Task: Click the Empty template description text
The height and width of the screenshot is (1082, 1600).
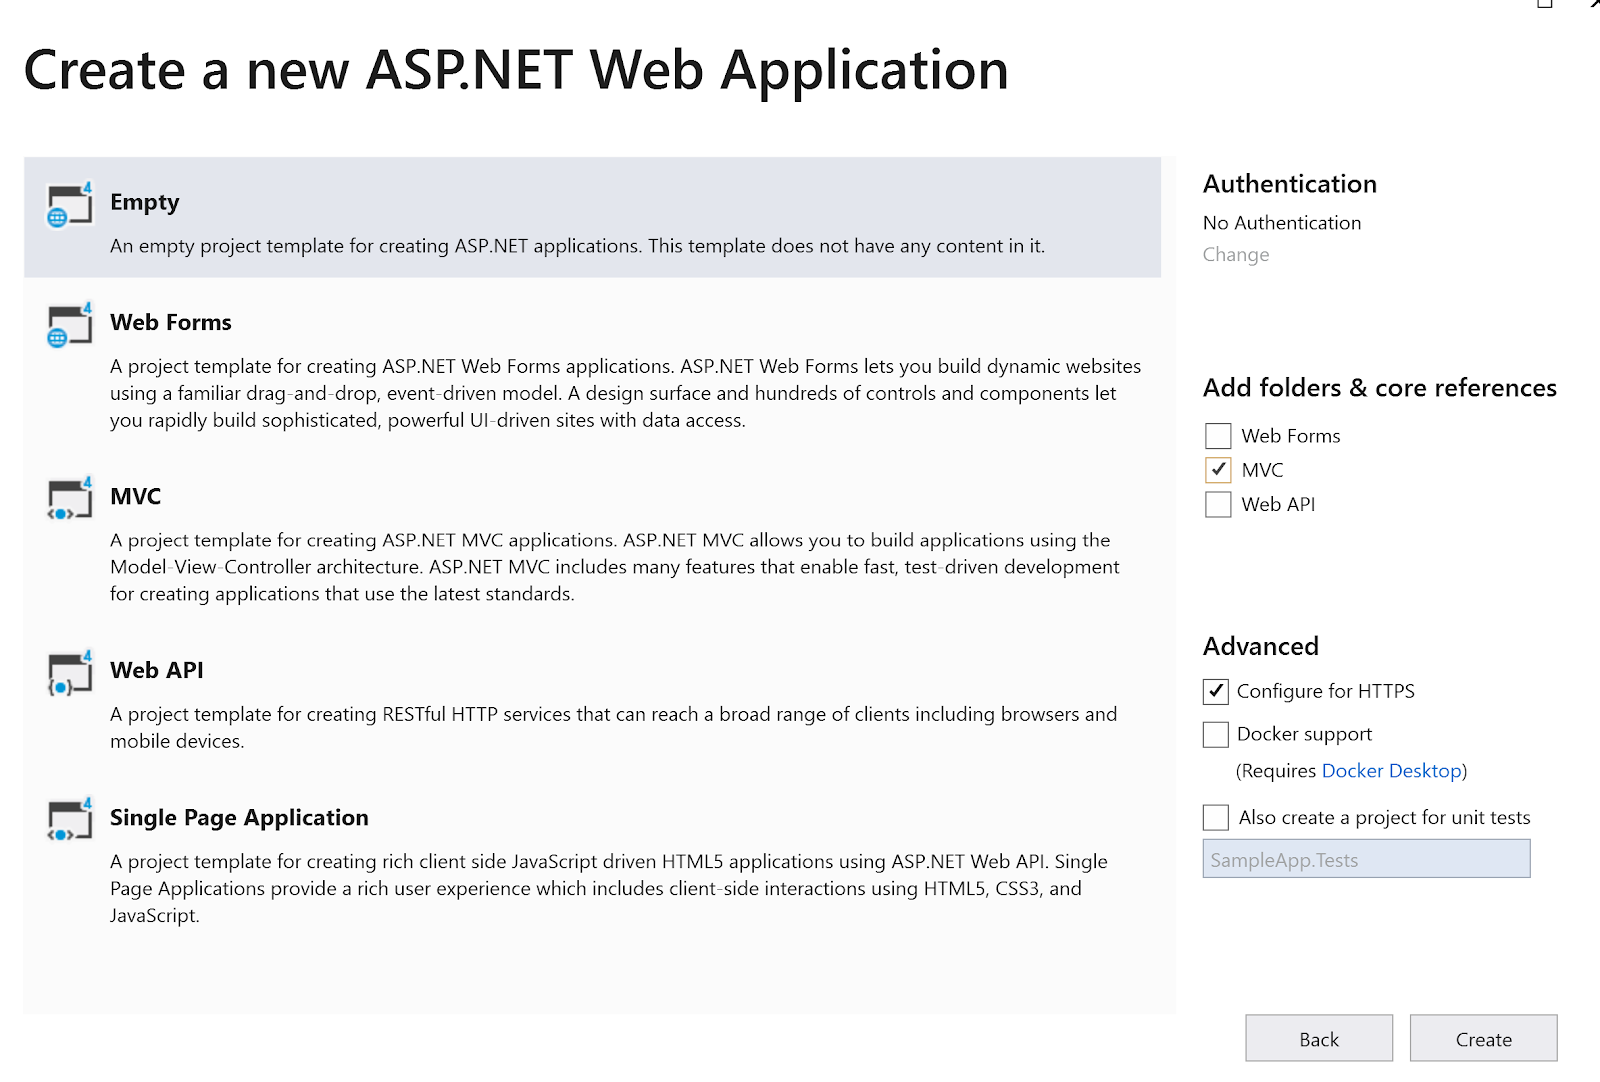Action: [x=577, y=246]
